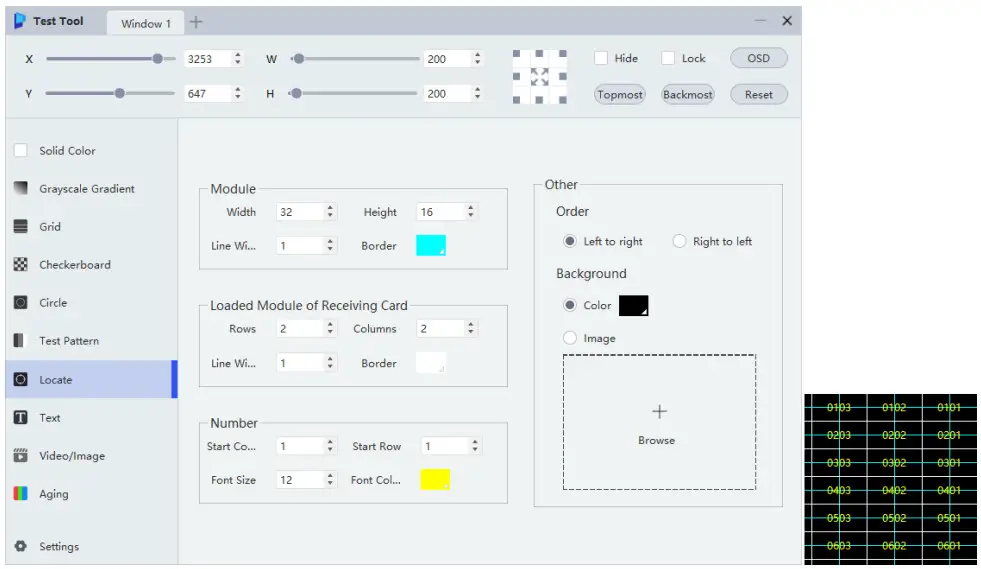Adjust Font Size spinner arrows
Image resolution: width=981 pixels, height=569 pixels.
330,479
